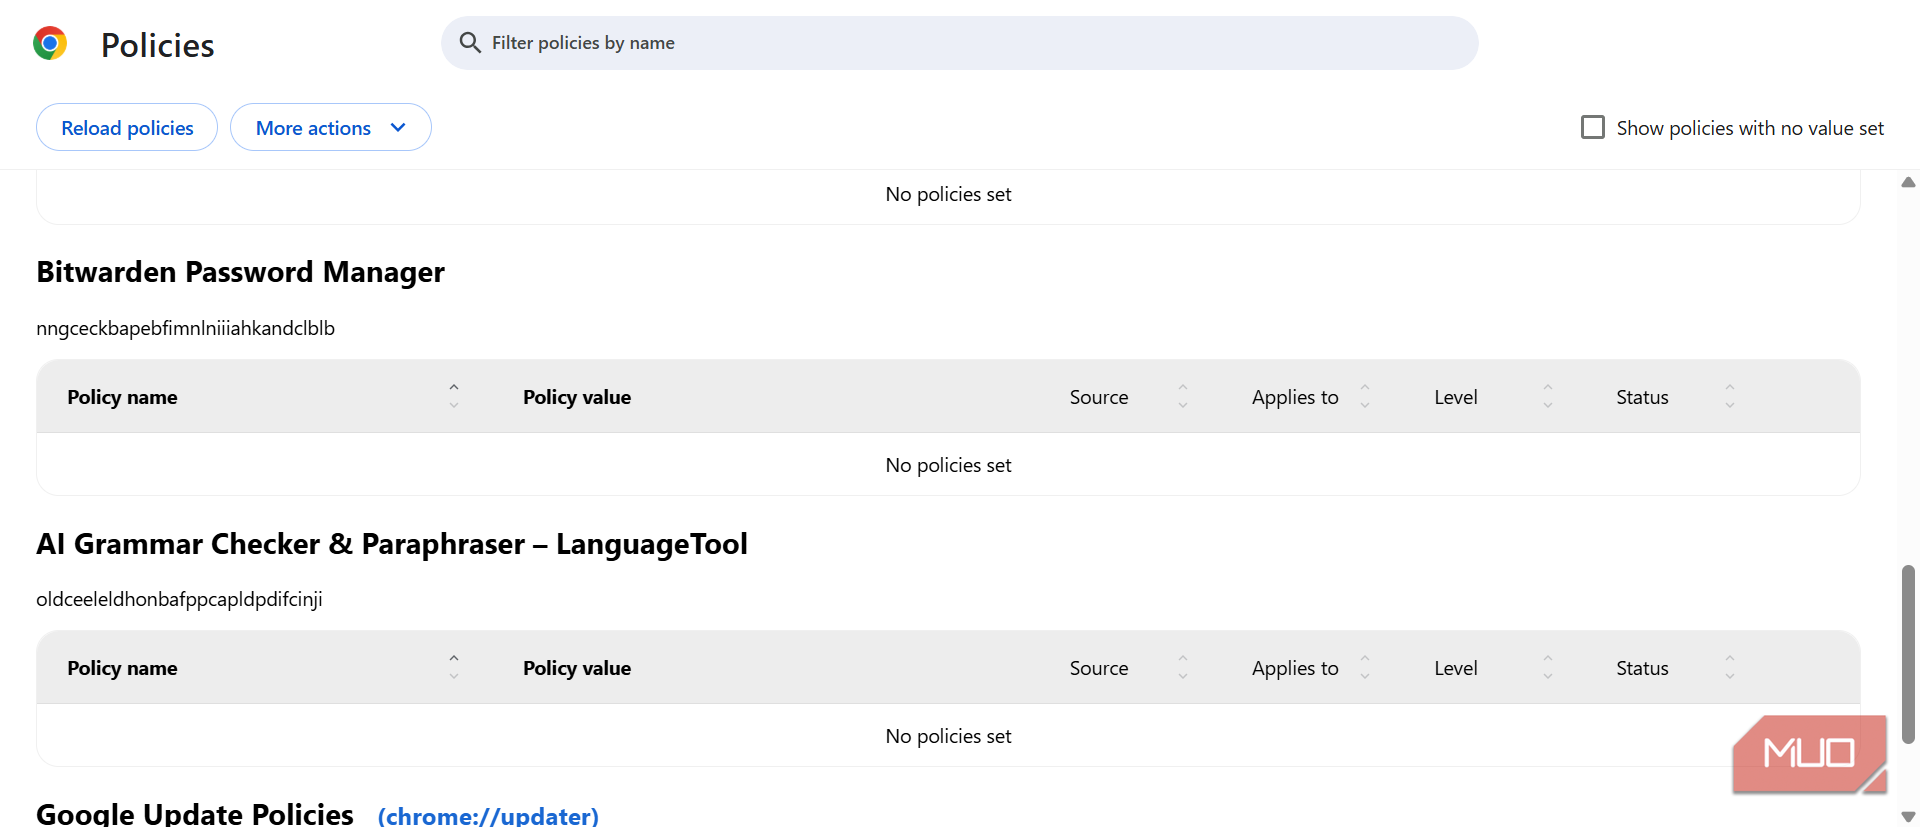Click Policy value header in LanguageTool table
Screen dimensions: 1920x827
tap(577, 668)
